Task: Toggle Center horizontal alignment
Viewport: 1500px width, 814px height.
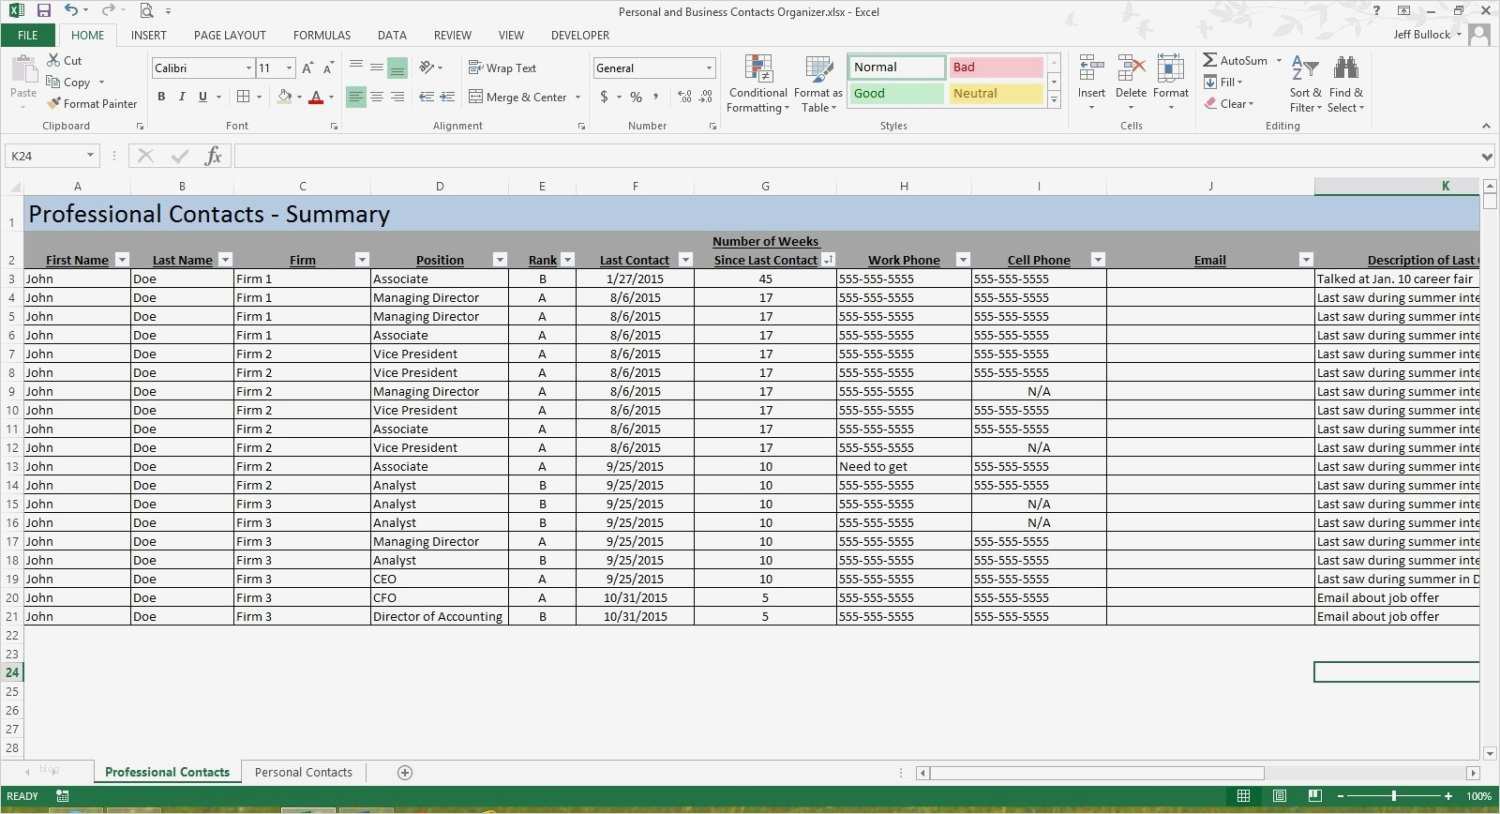Action: [x=377, y=97]
